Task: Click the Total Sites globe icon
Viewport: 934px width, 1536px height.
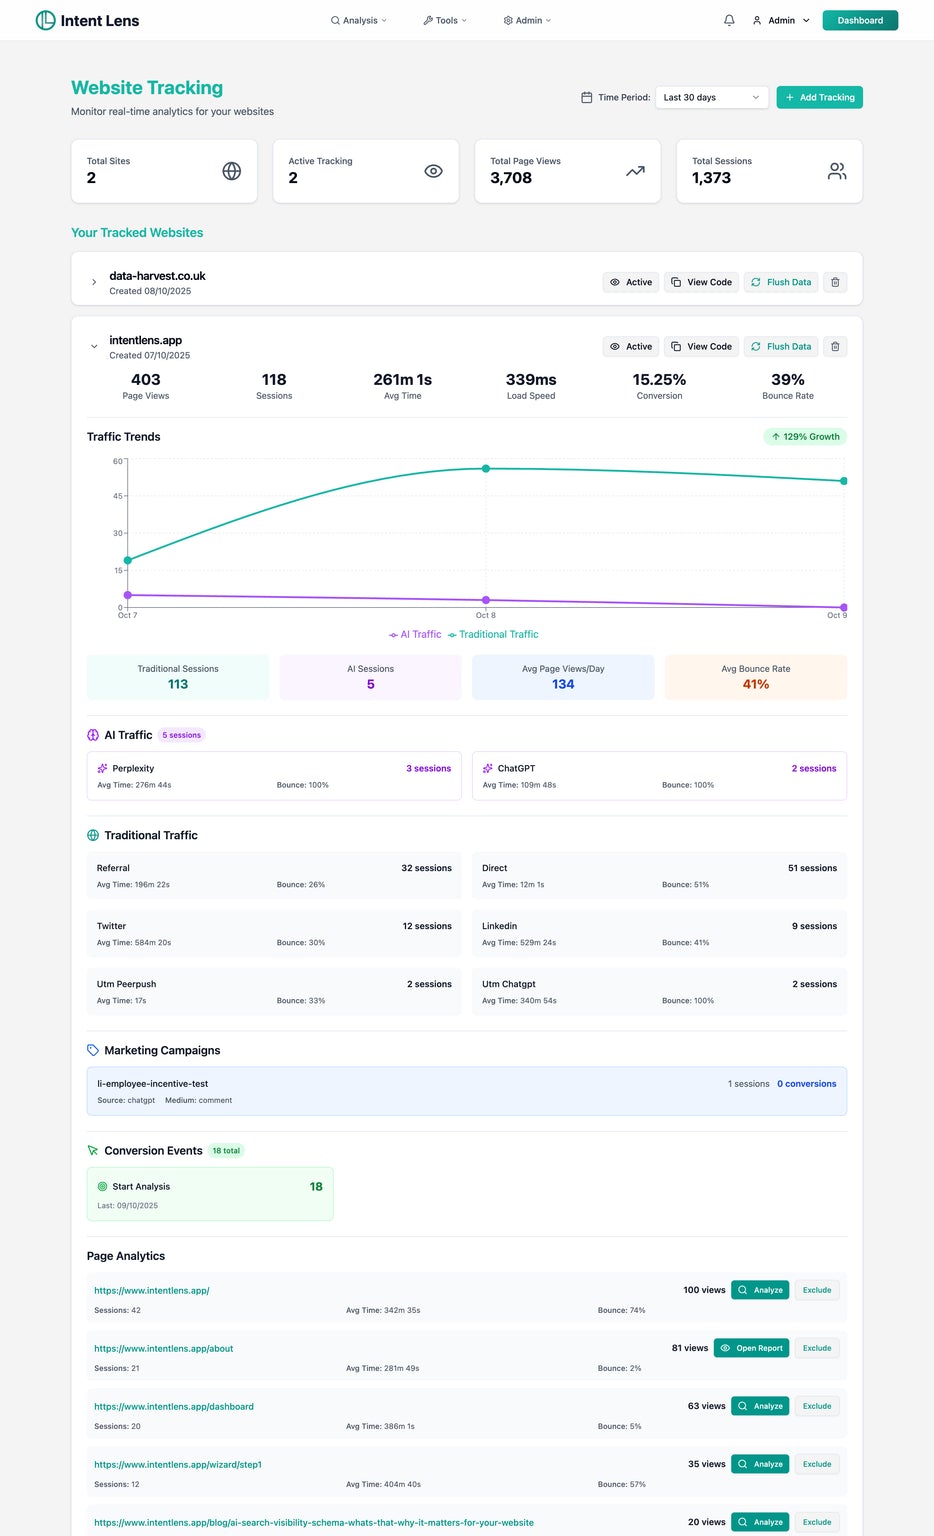Action: click(x=231, y=171)
